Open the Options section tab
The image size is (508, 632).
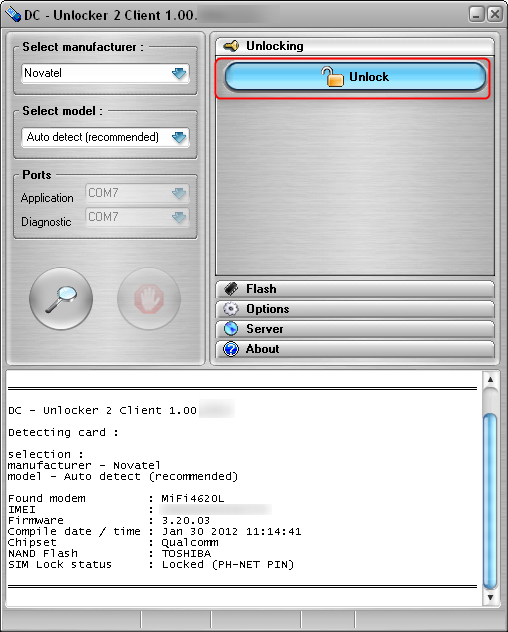click(x=355, y=309)
